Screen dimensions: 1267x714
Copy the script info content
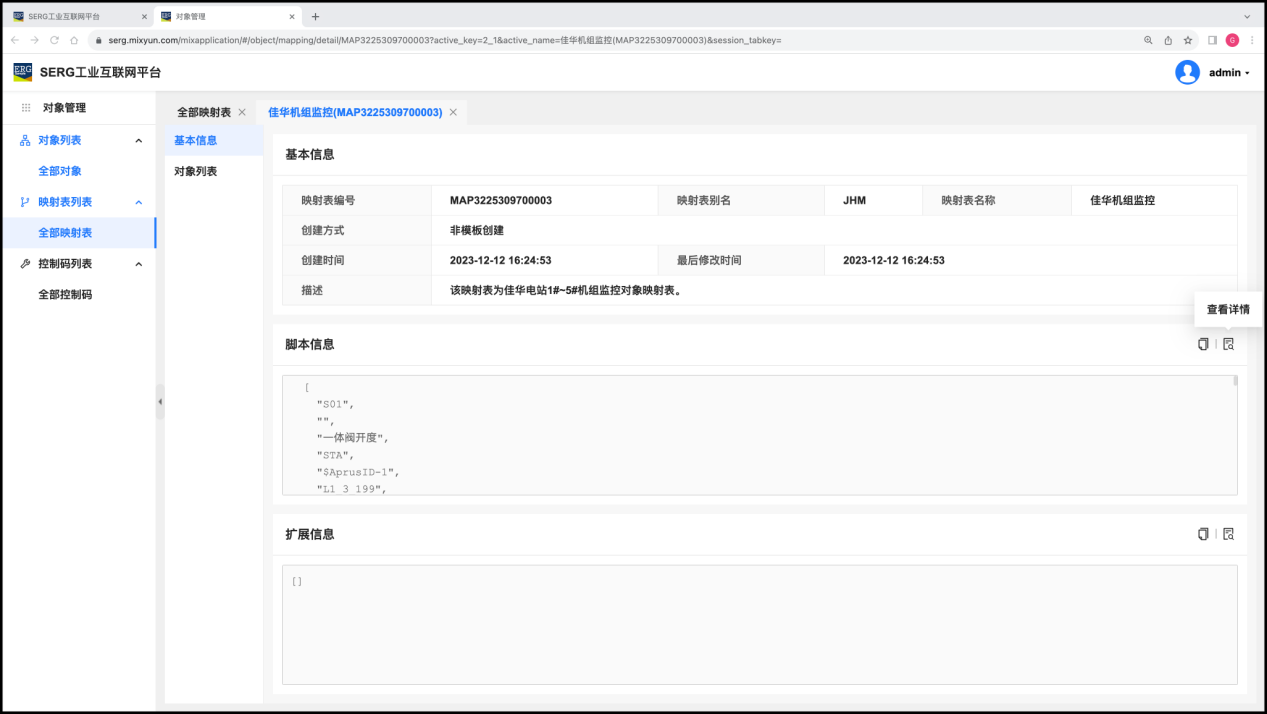click(1203, 344)
